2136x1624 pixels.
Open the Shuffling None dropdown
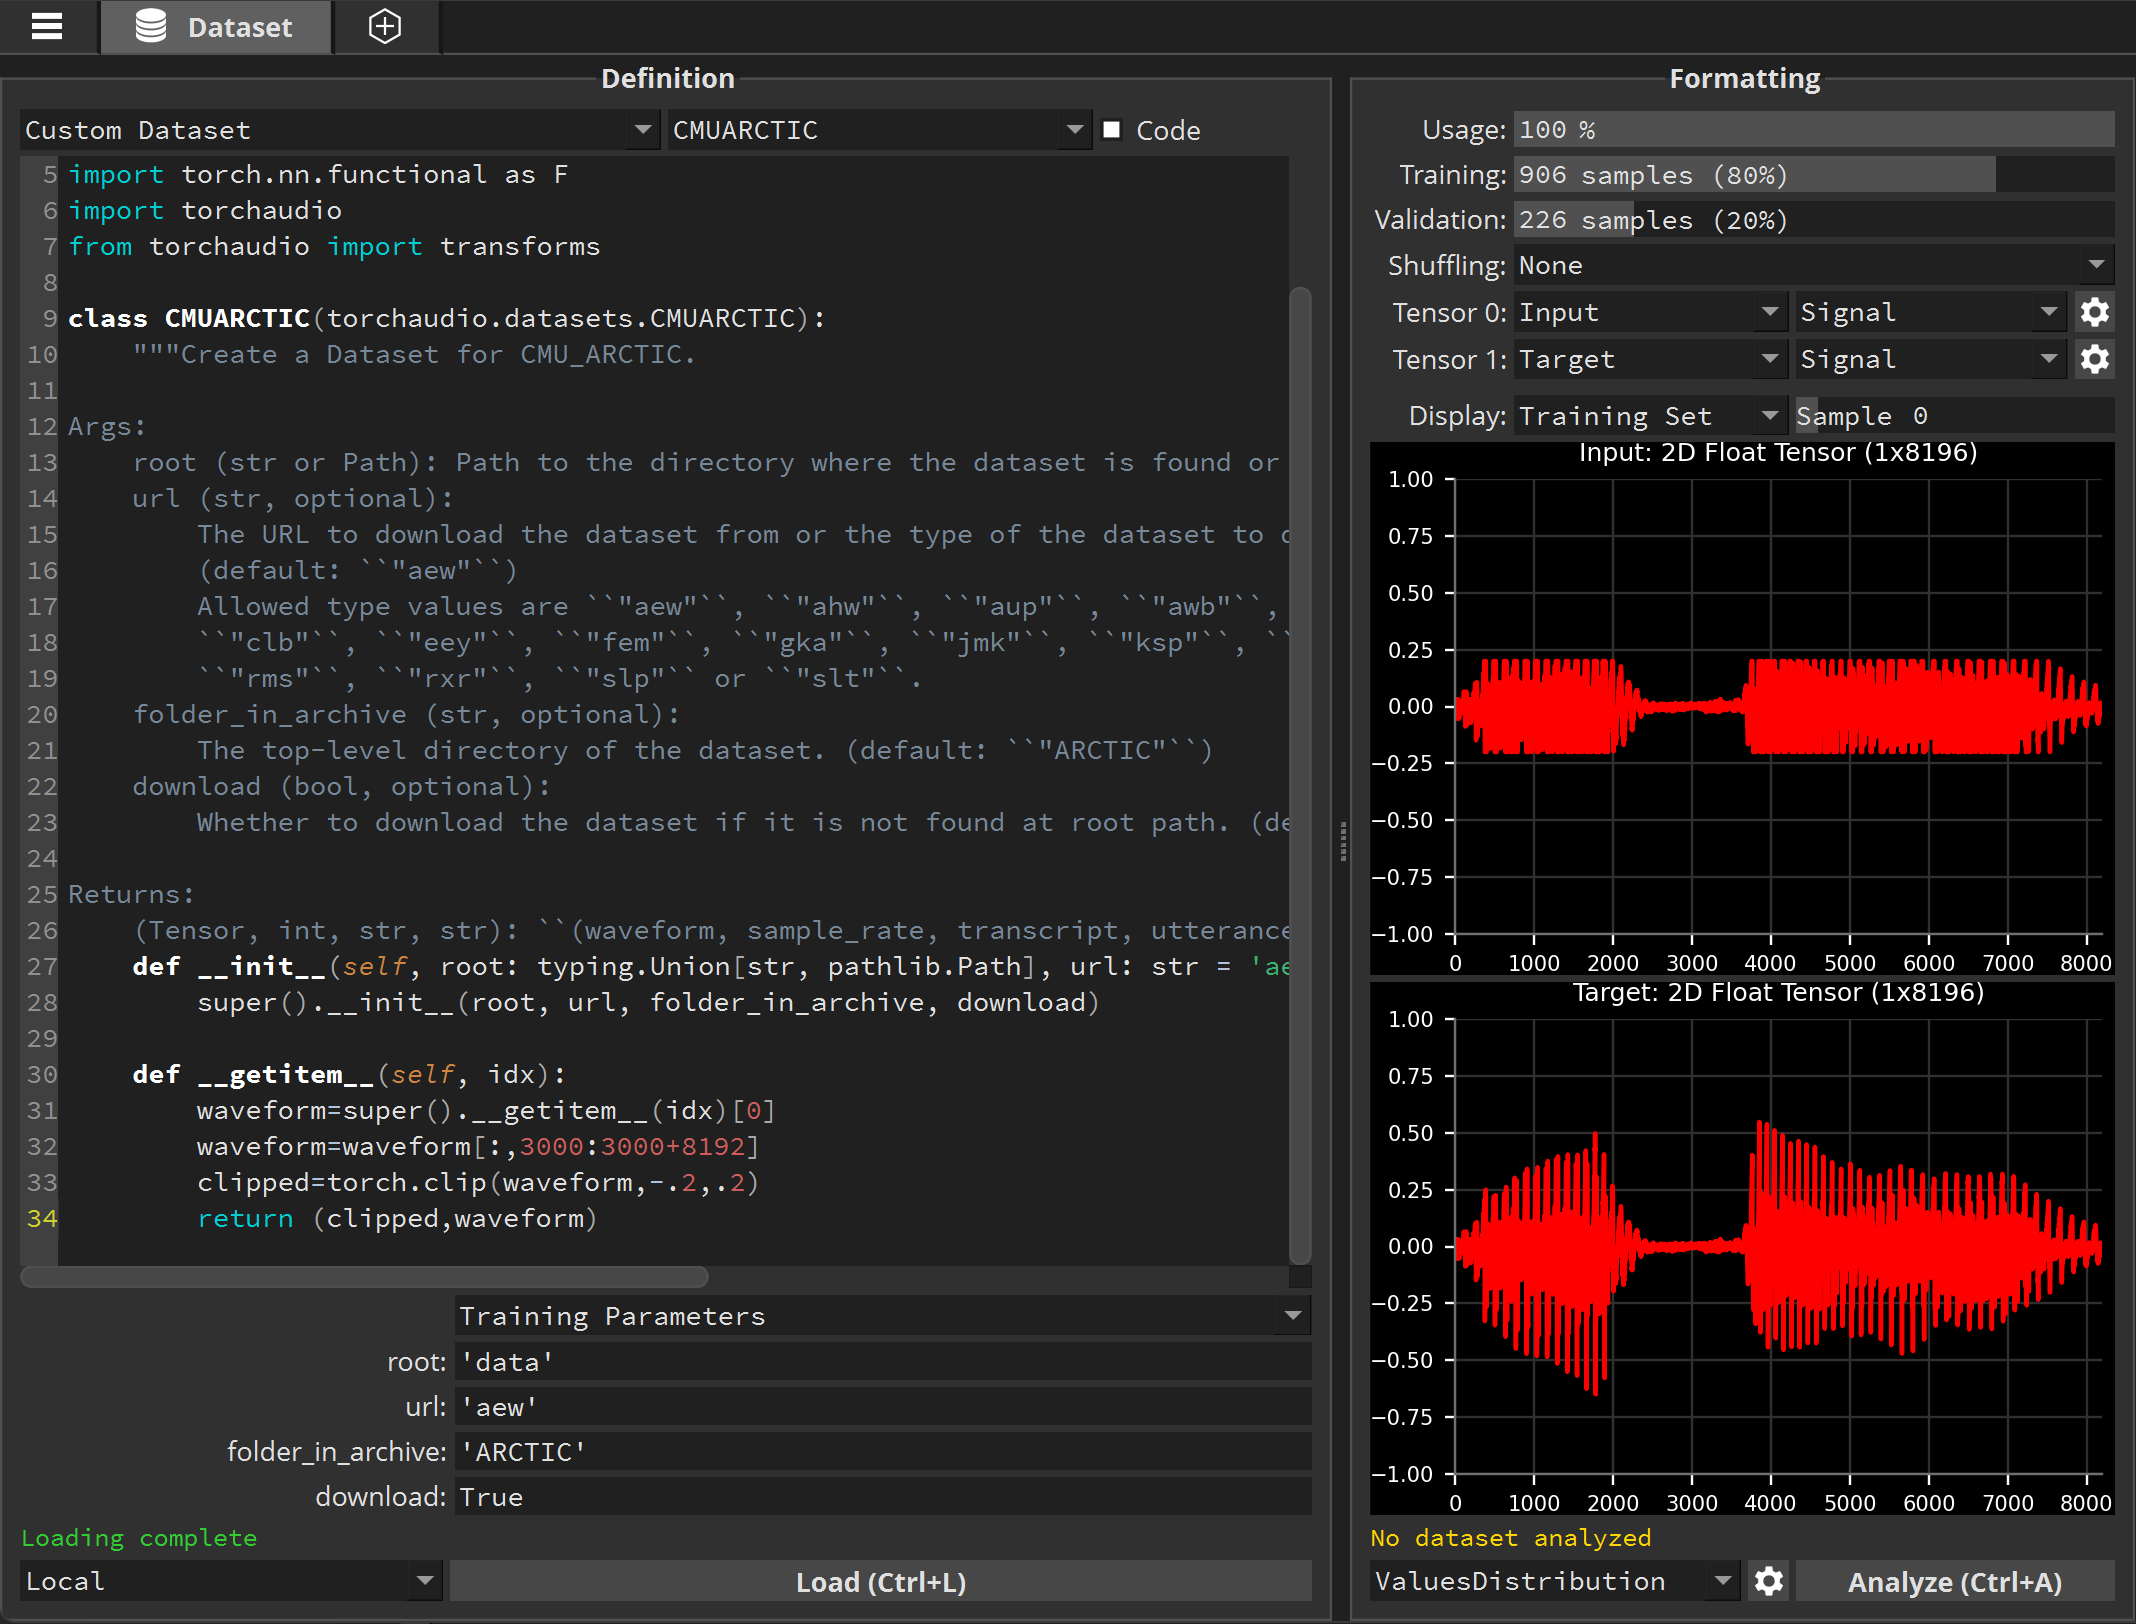point(1813,265)
